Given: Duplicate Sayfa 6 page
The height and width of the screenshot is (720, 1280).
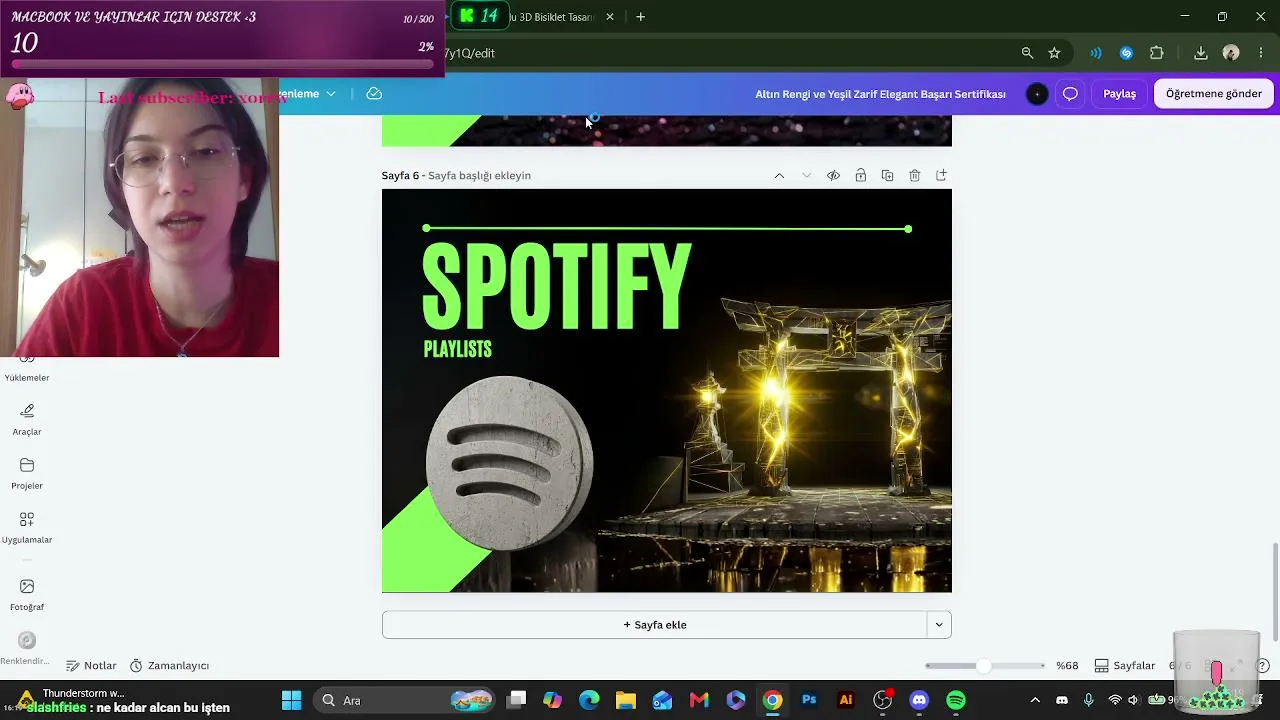Looking at the screenshot, I should (887, 176).
